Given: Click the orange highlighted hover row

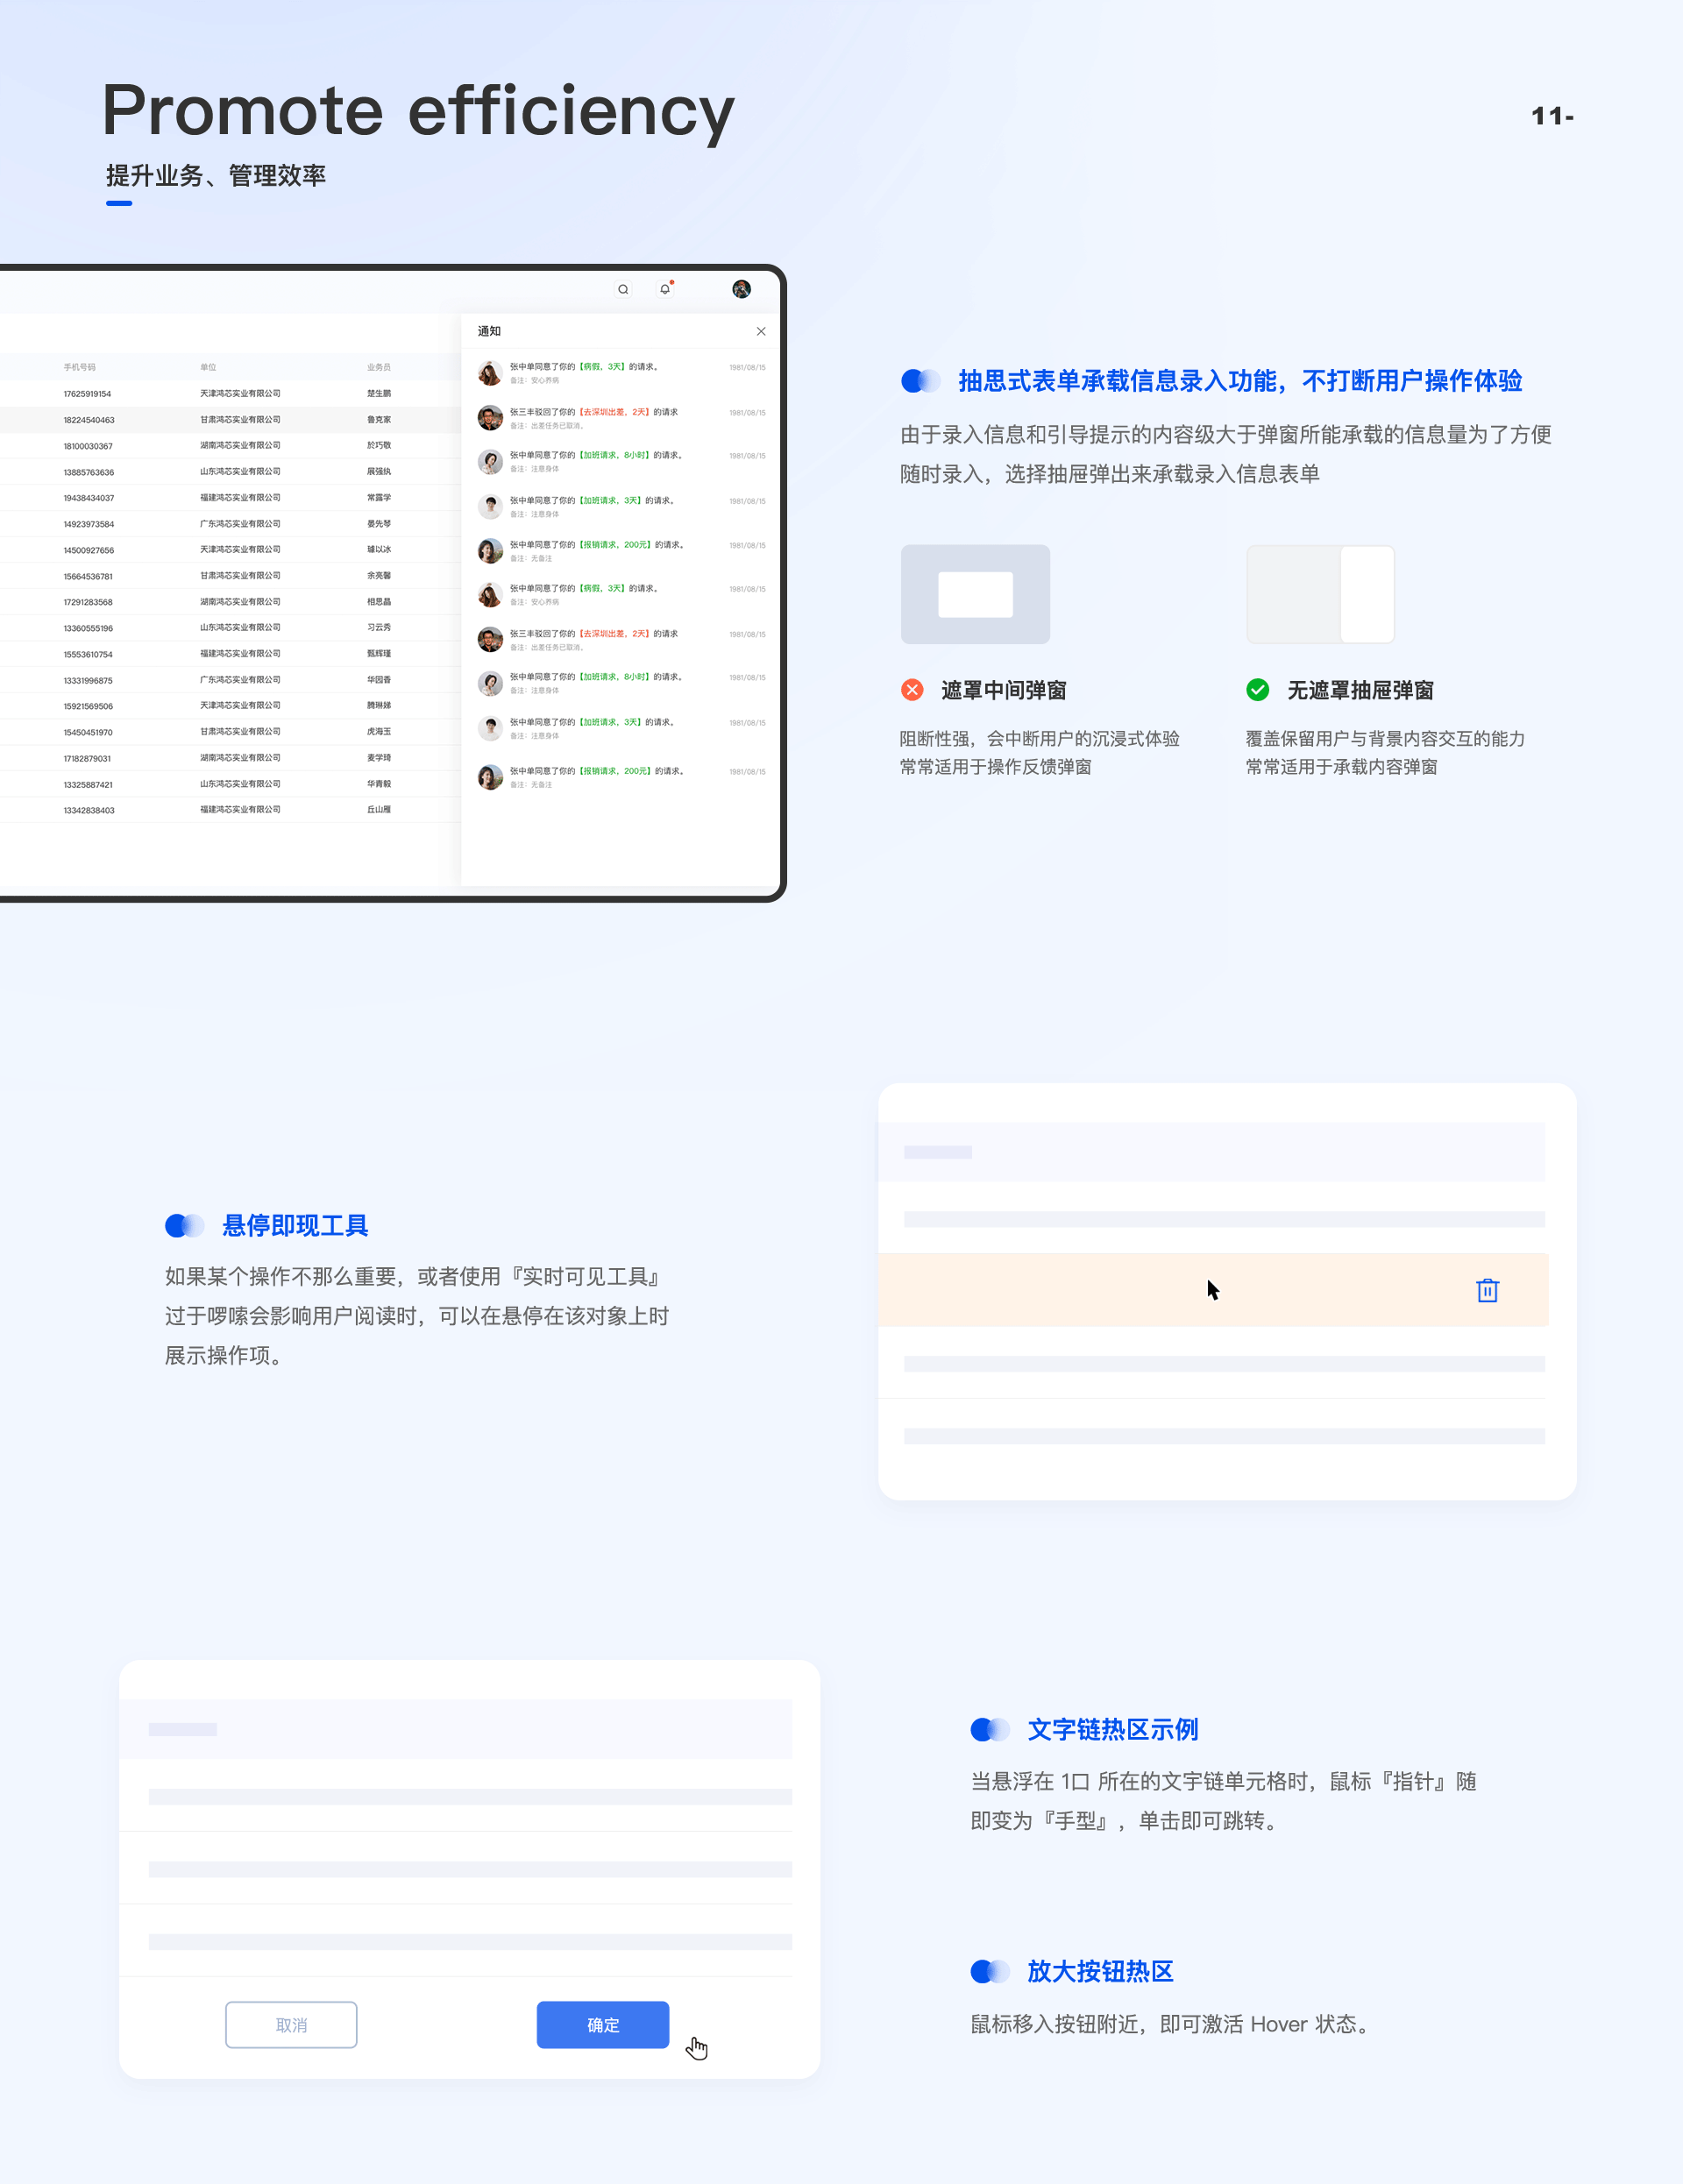Looking at the screenshot, I should pos(1100,1290).
